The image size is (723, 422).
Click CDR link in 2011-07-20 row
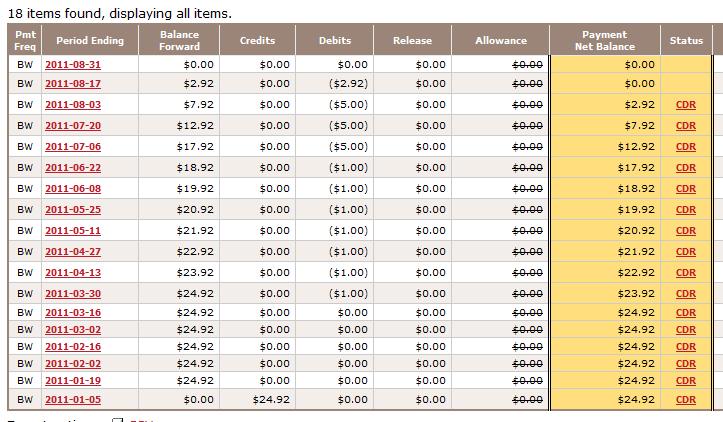[685, 126]
